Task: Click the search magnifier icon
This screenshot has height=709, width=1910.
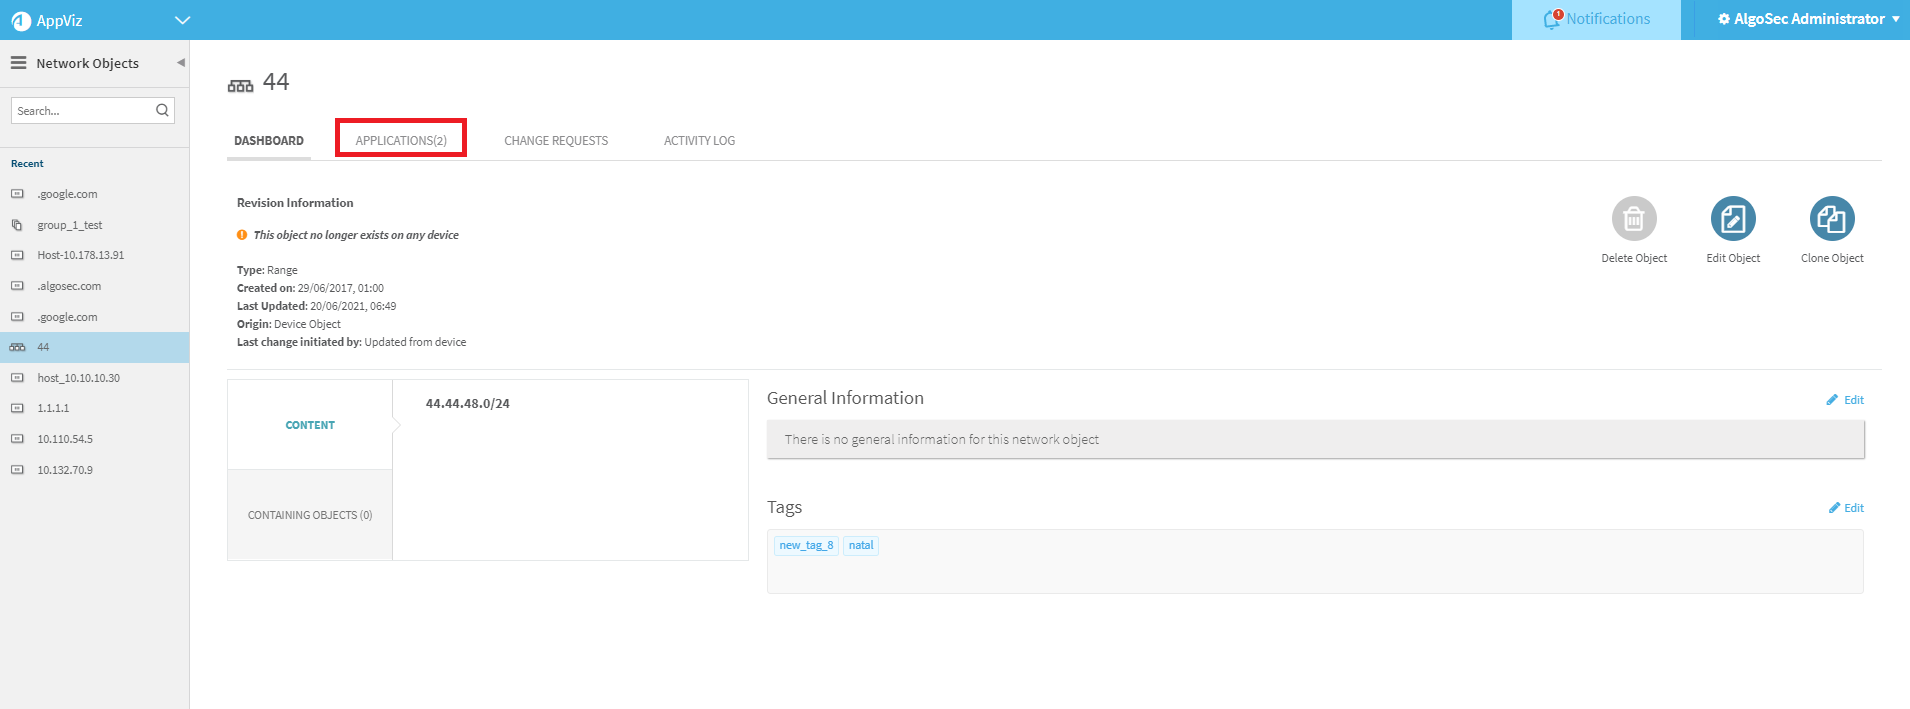Action: 162,110
